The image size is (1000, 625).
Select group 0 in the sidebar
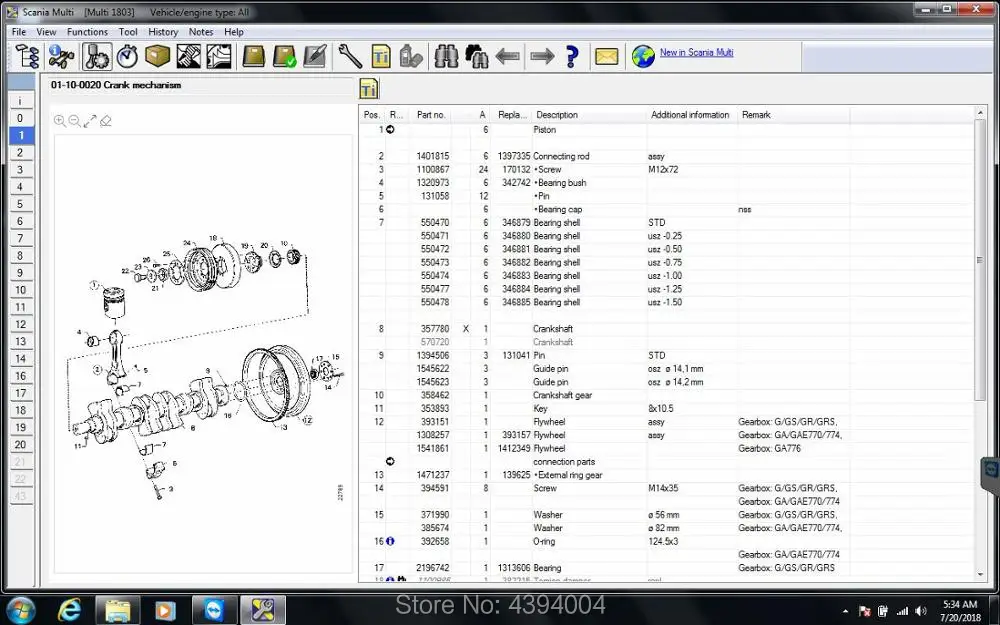point(20,118)
